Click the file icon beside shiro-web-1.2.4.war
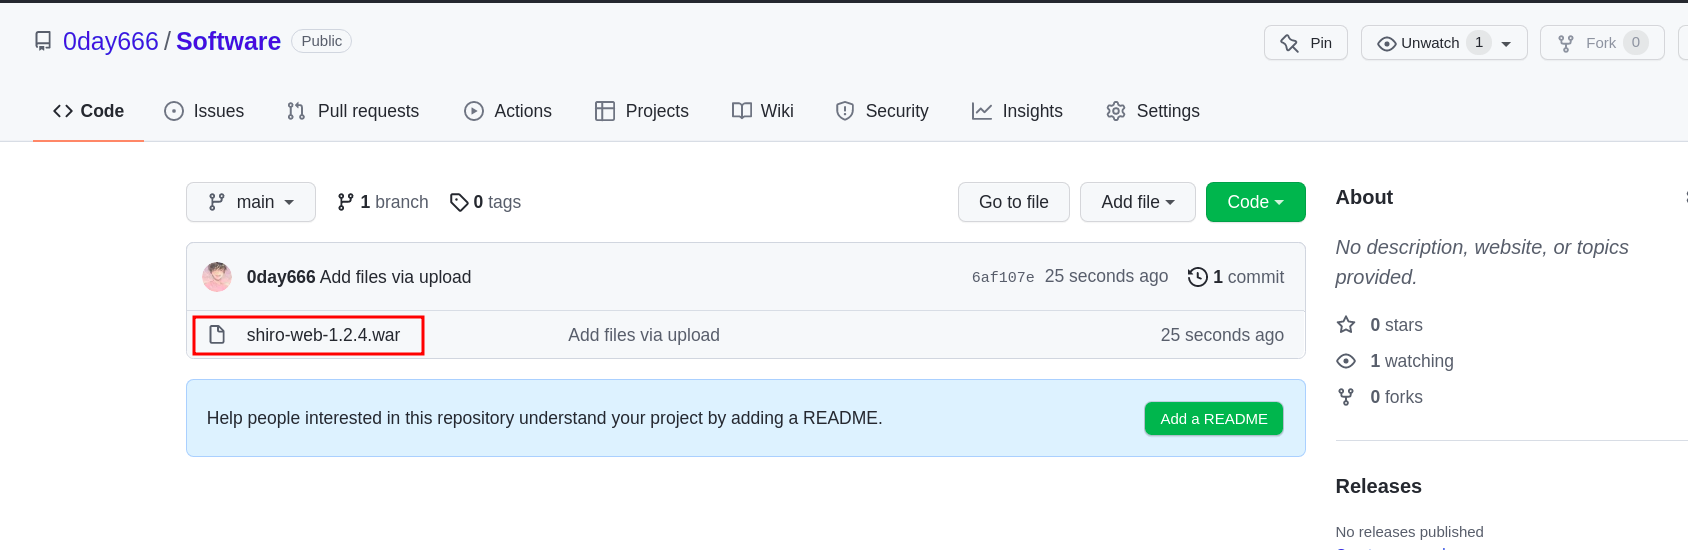 coord(217,334)
